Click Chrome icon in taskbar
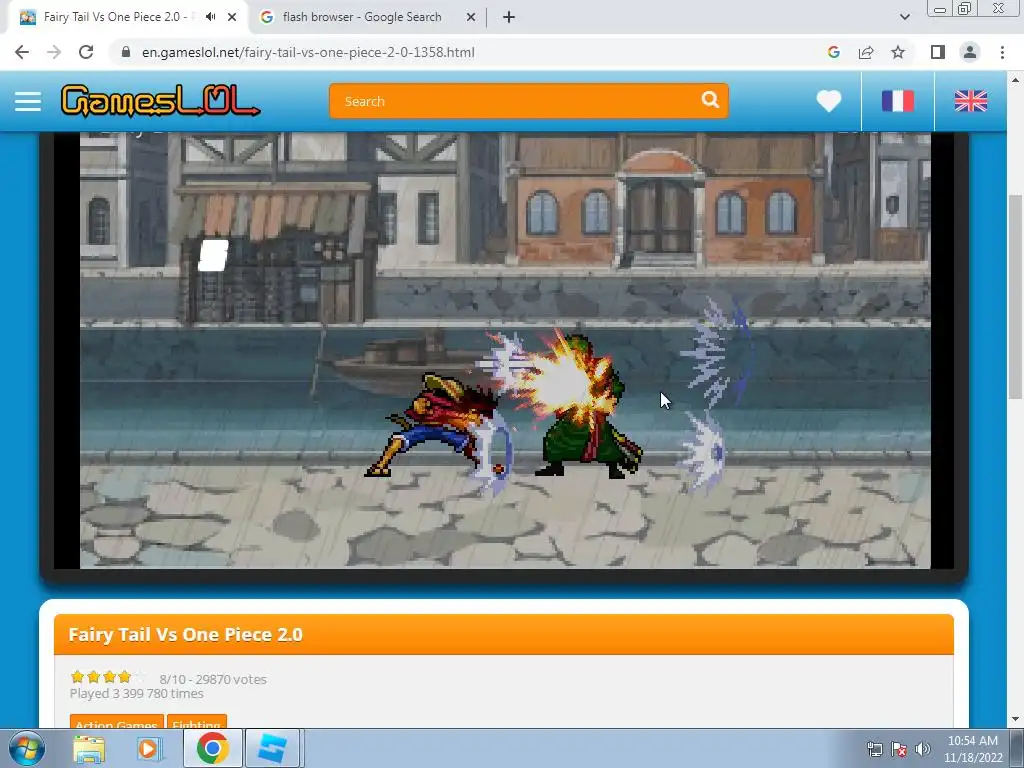 (x=213, y=748)
